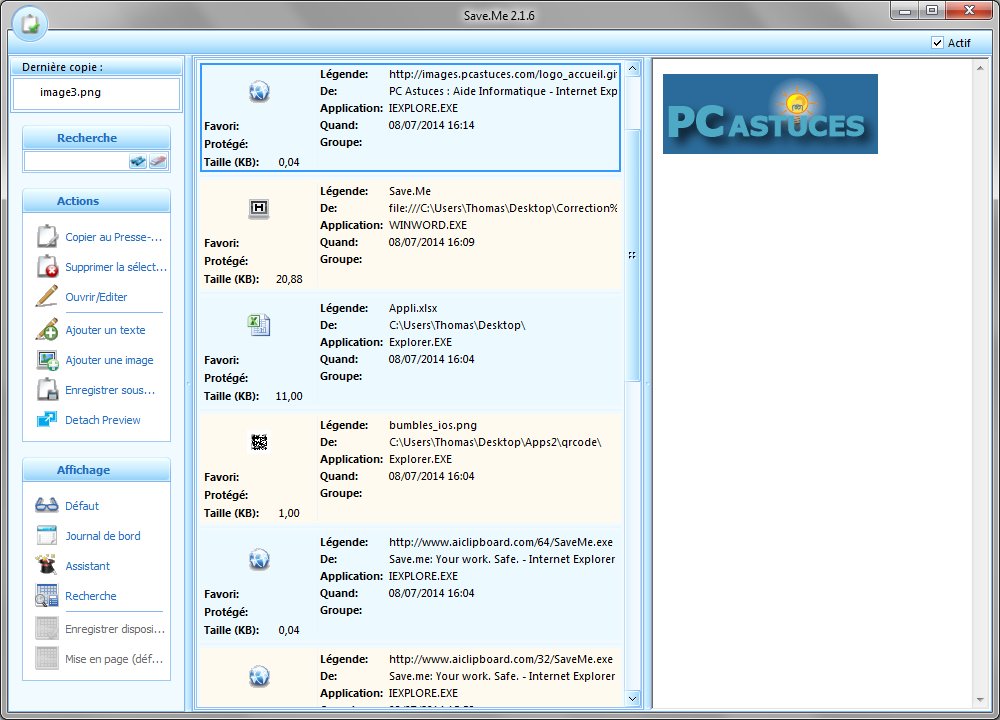Launch the Assistant view

point(87,566)
